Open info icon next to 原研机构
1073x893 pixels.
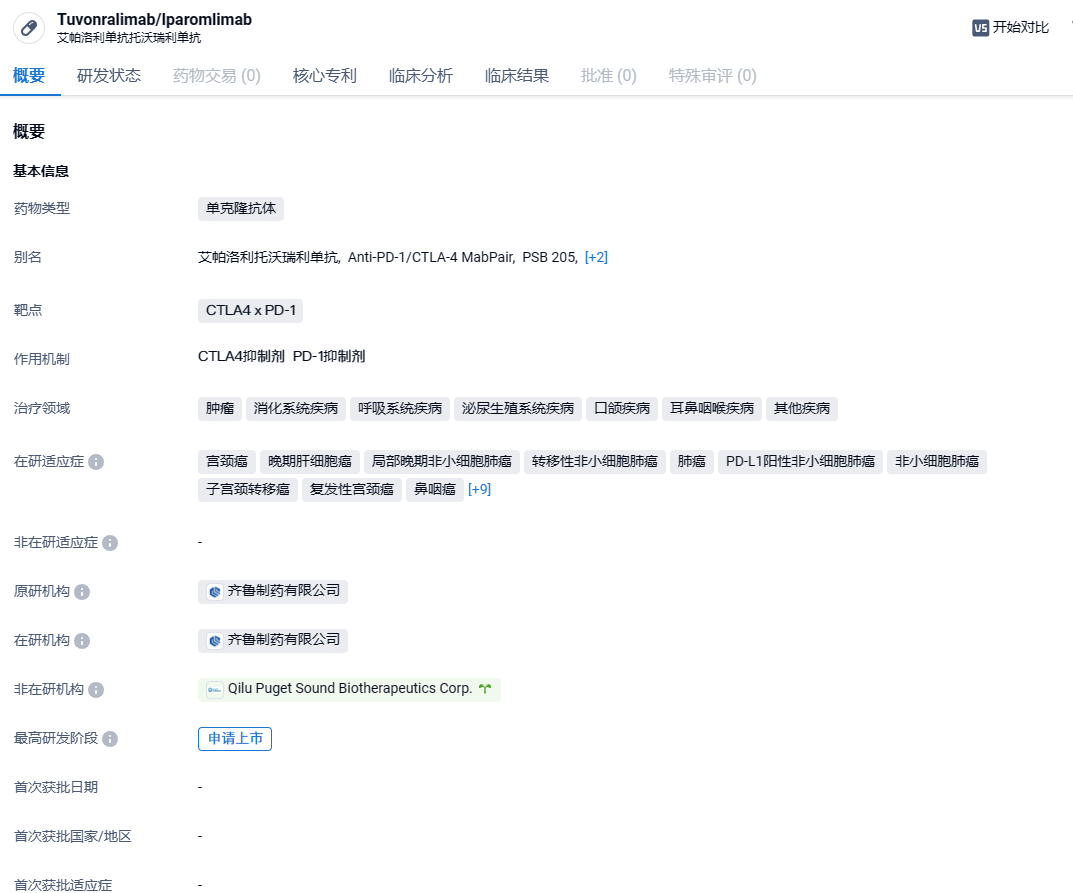82,592
